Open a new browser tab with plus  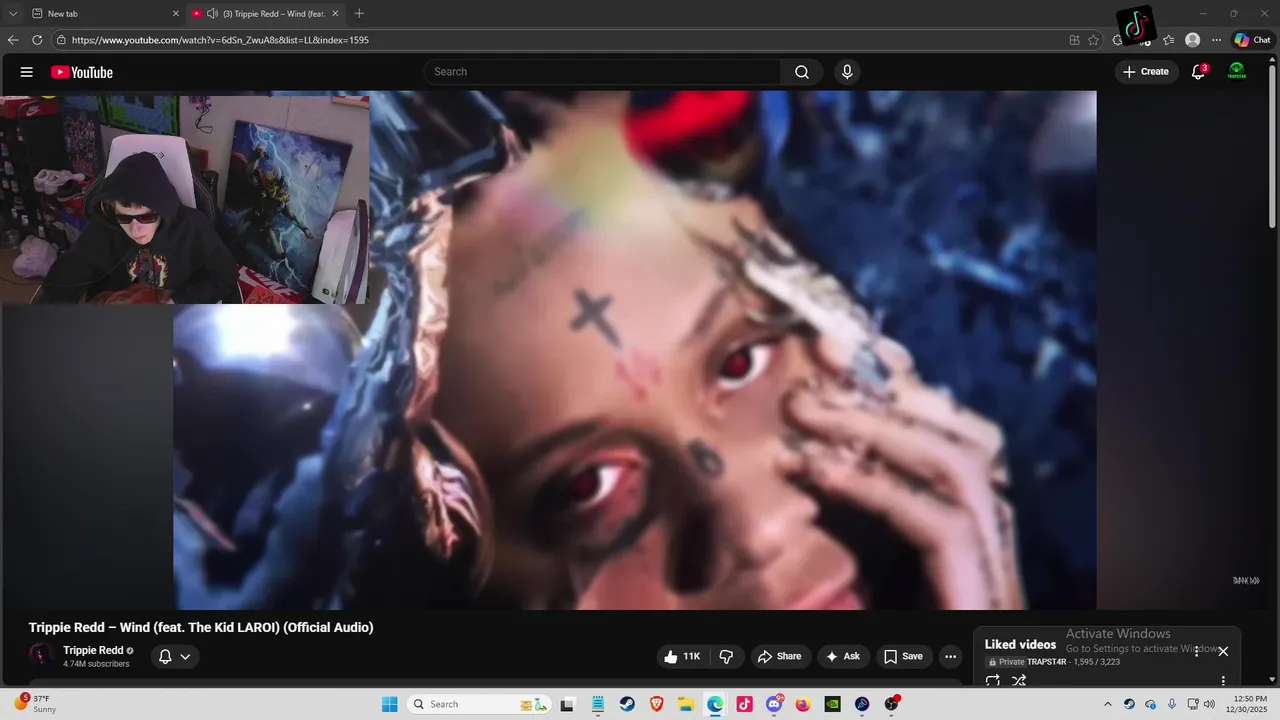[359, 13]
